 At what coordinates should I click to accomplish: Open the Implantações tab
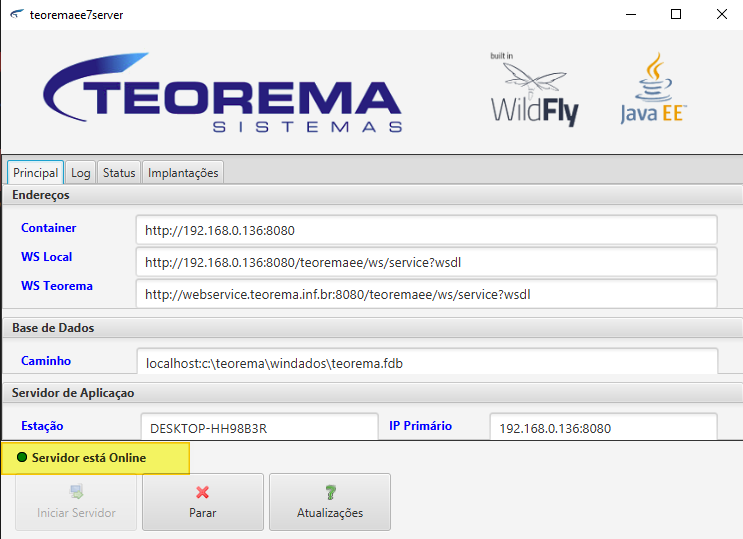point(183,173)
